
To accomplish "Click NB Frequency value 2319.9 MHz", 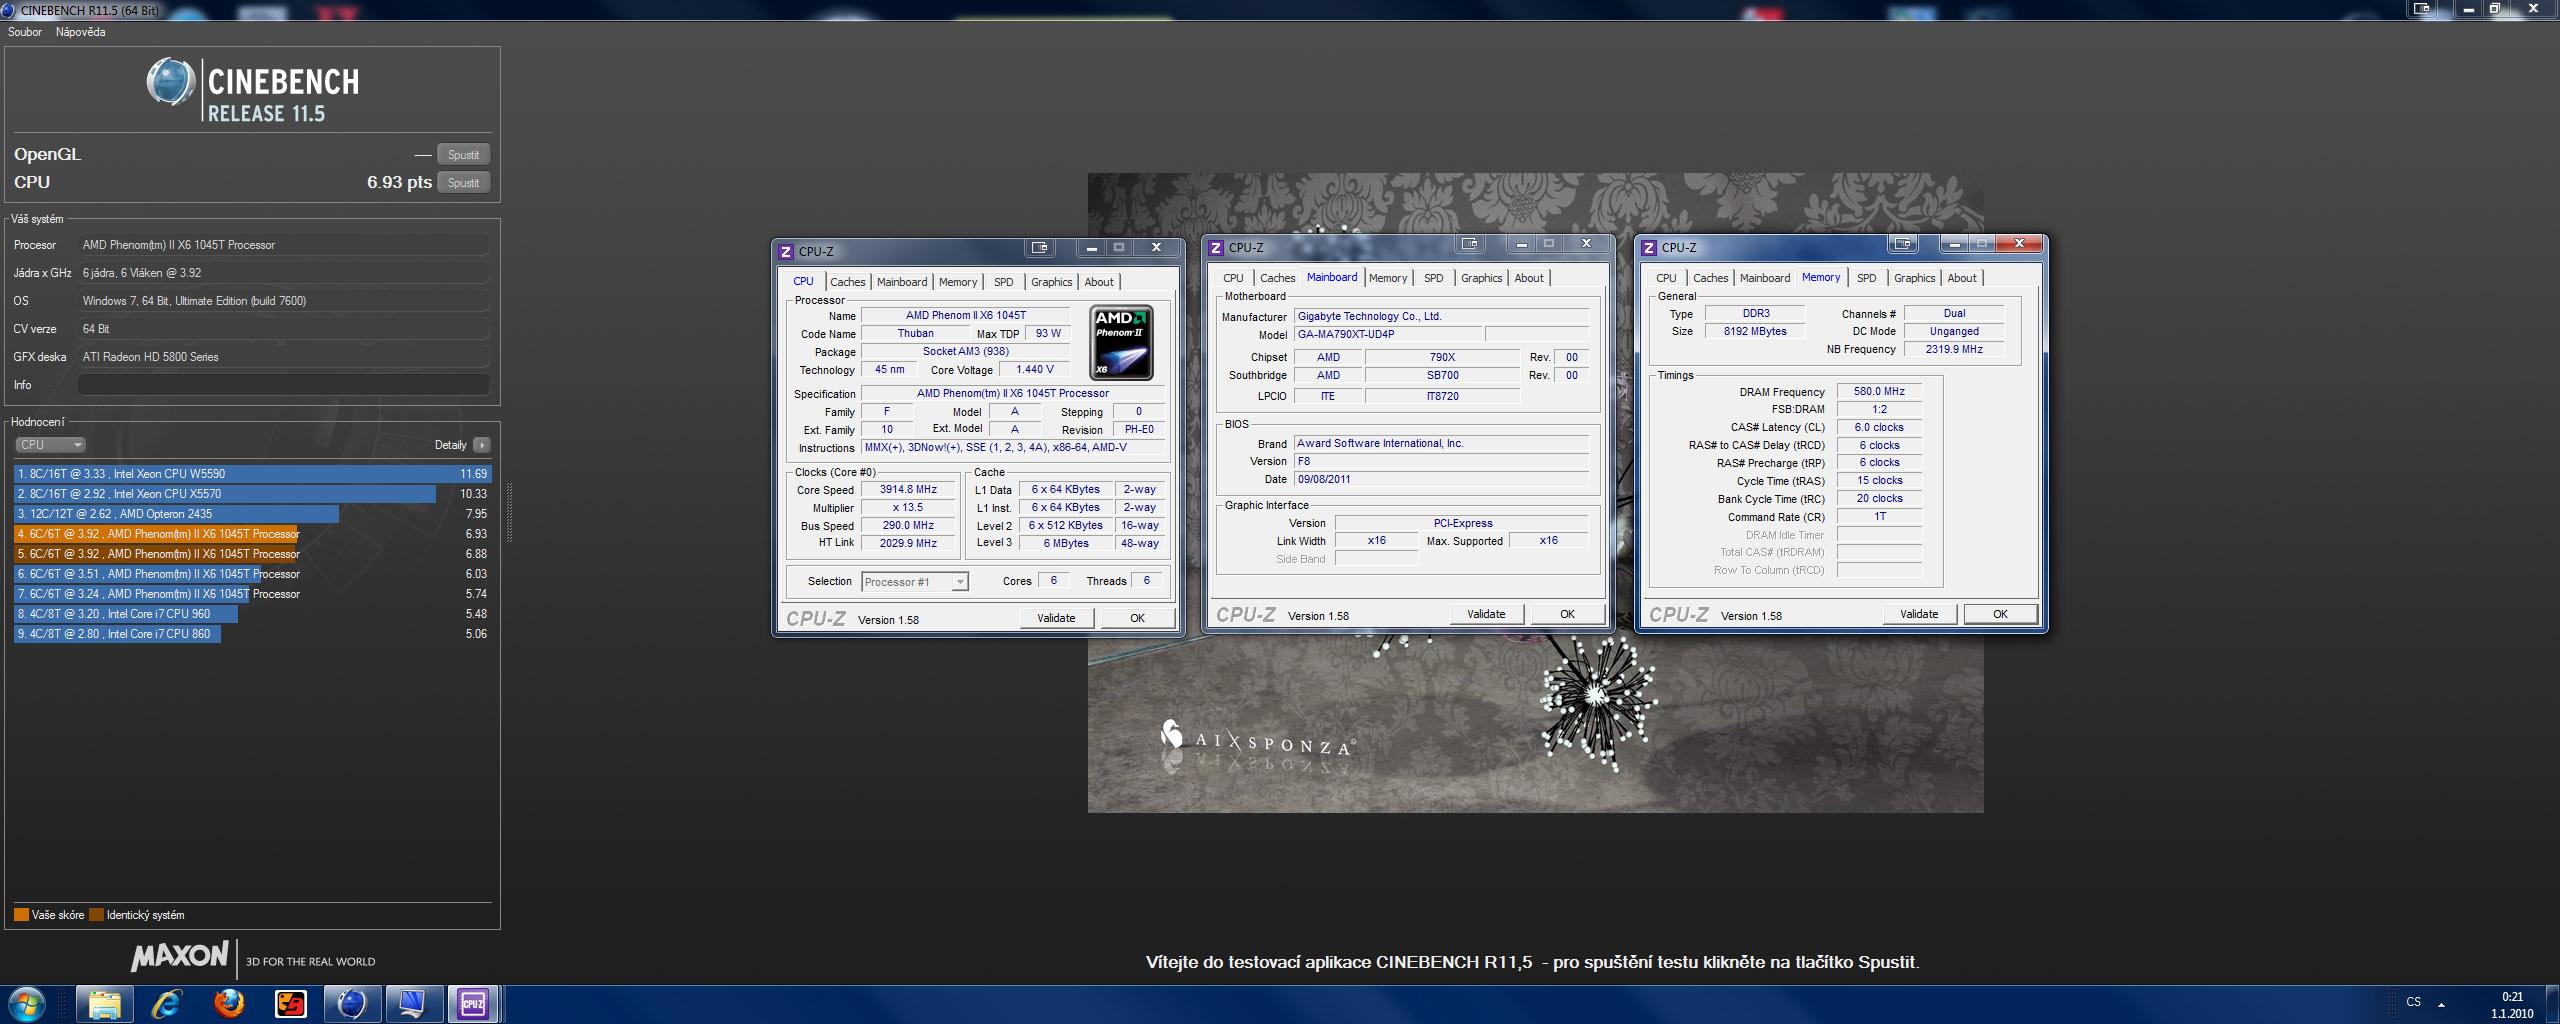I will pyautogui.click(x=1954, y=350).
